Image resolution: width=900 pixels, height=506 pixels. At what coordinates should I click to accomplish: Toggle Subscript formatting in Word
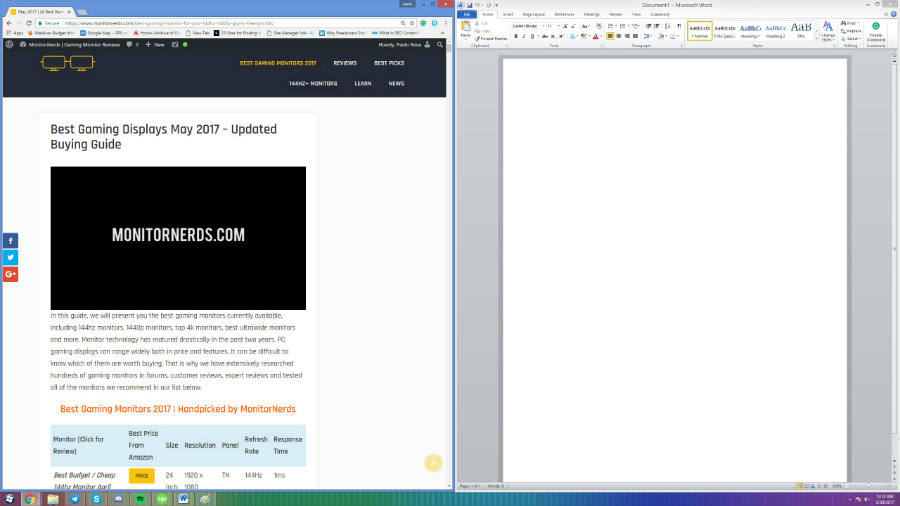(553, 36)
